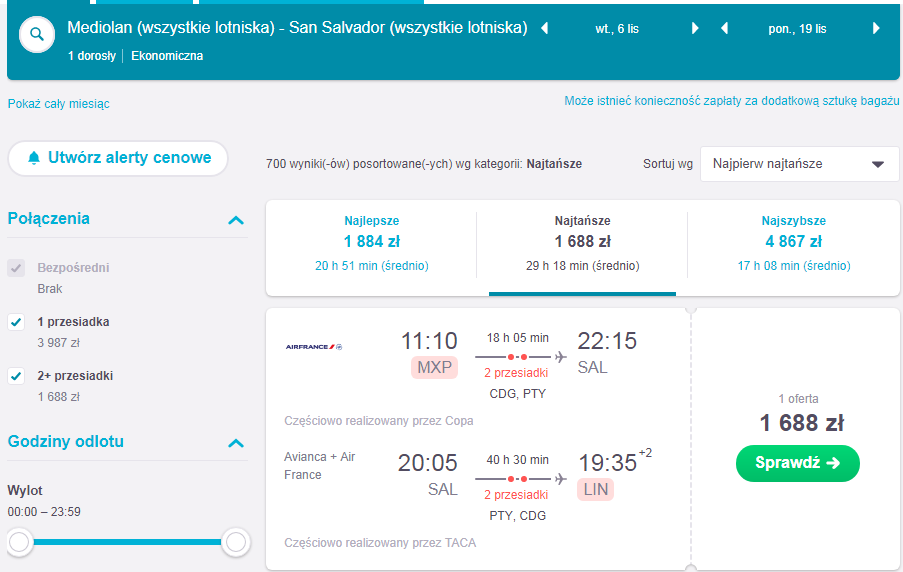Select next return date arrow
The width and height of the screenshot is (903, 572).
click(x=876, y=28)
